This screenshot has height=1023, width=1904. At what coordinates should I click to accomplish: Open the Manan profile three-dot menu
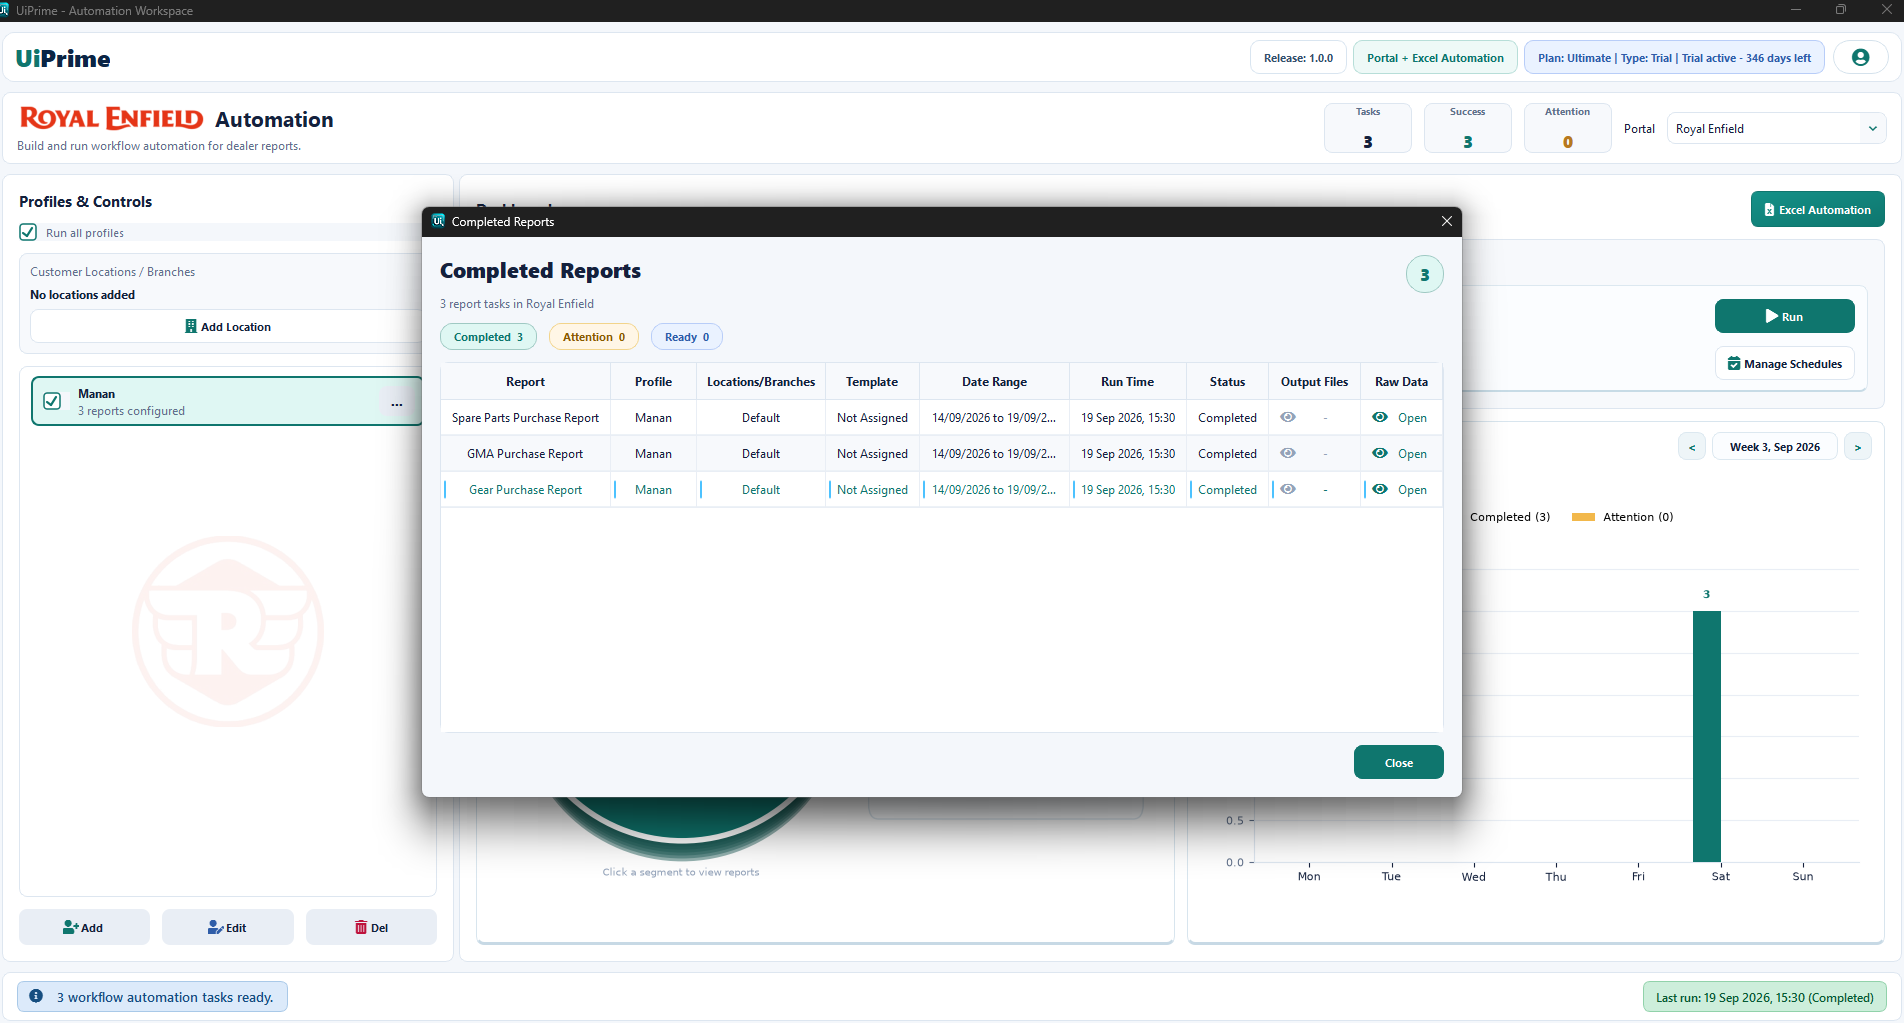pyautogui.click(x=397, y=404)
